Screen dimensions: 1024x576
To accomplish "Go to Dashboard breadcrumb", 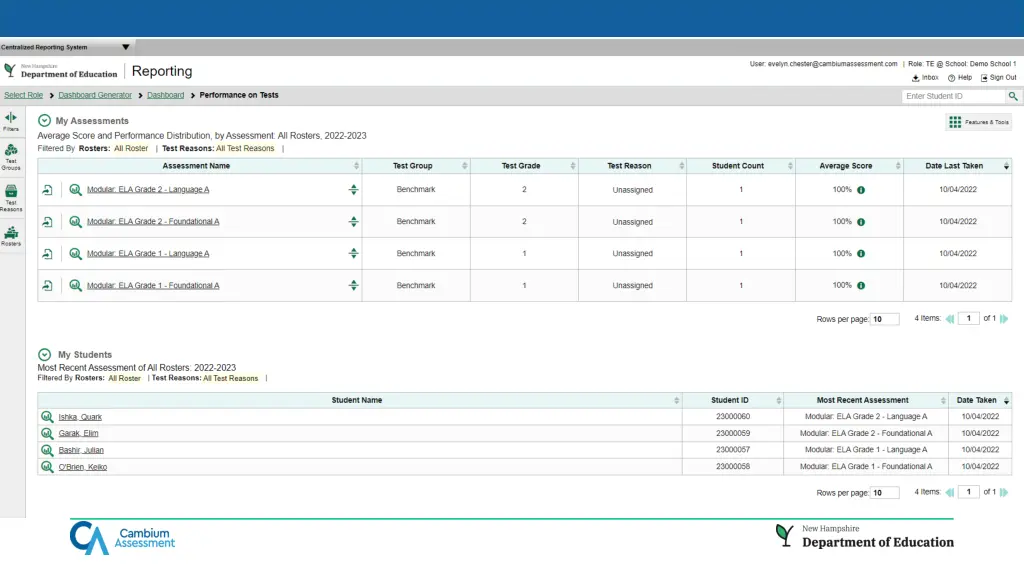I will coord(165,95).
